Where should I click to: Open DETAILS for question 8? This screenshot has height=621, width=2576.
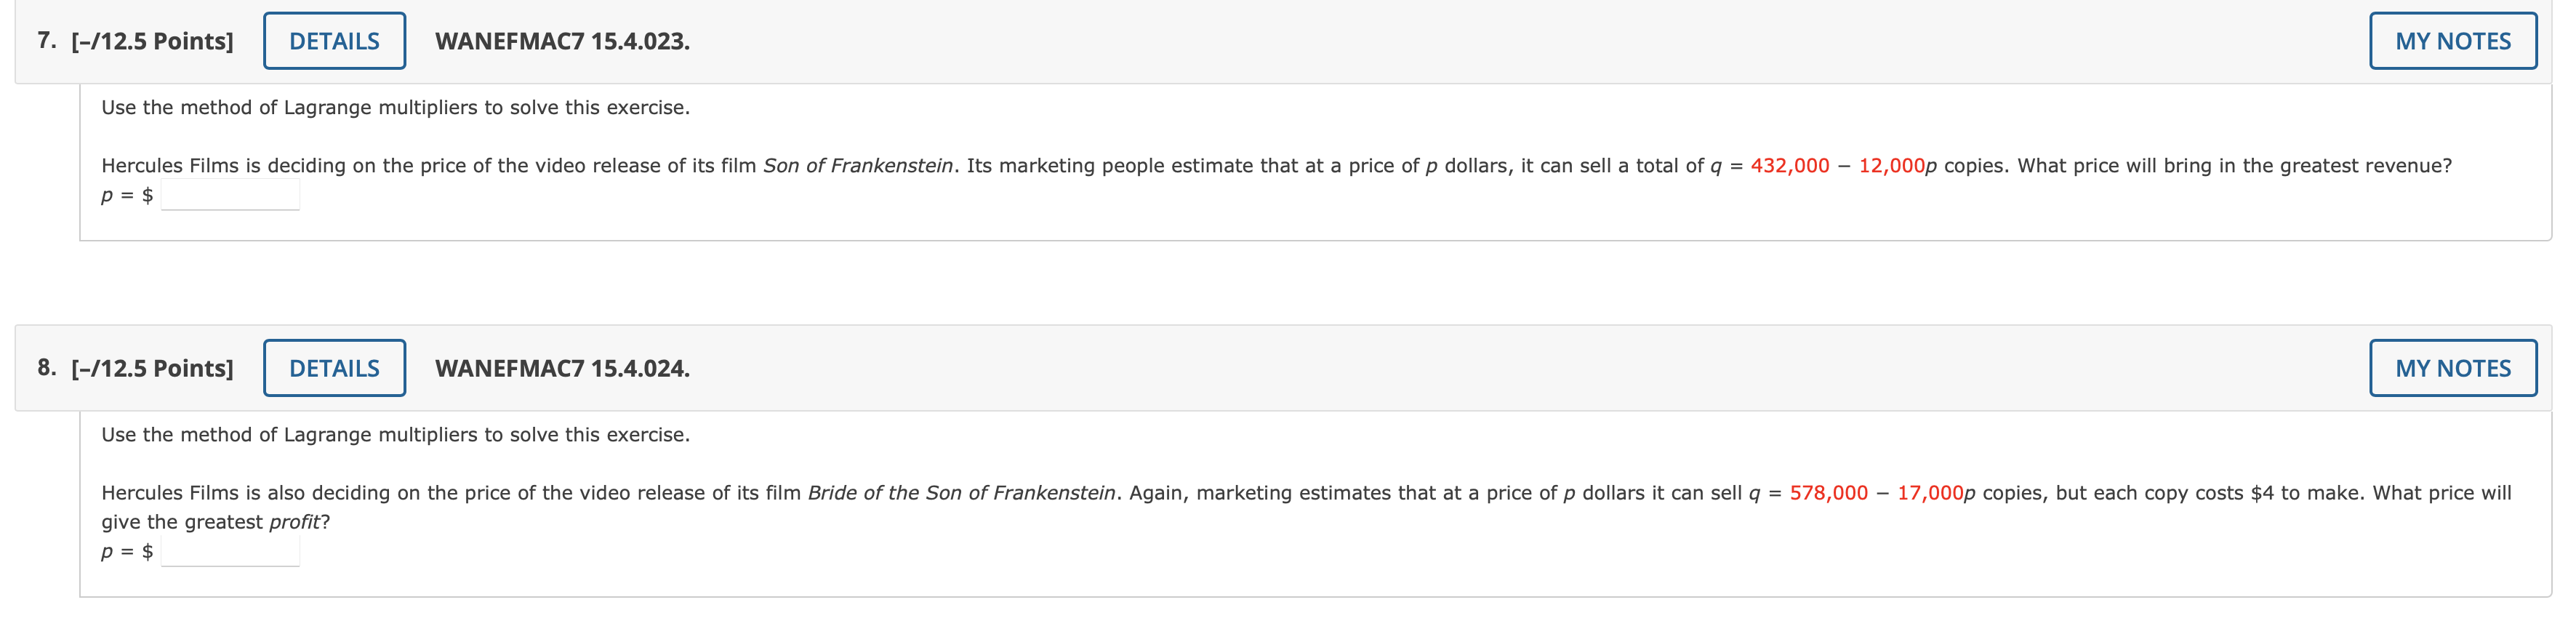[334, 368]
